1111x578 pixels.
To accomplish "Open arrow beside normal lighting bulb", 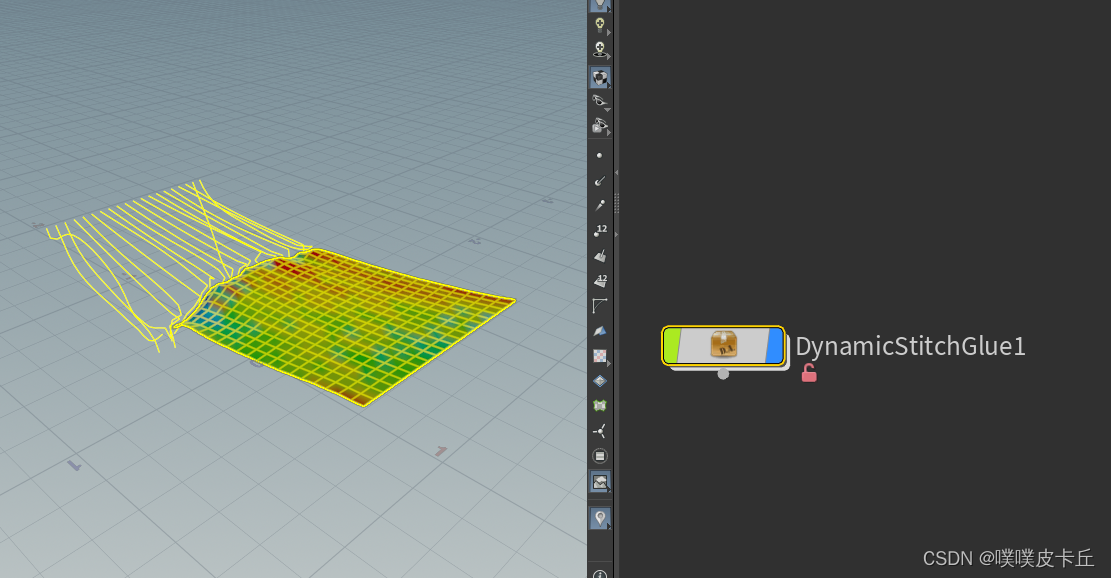I will (609, 33).
